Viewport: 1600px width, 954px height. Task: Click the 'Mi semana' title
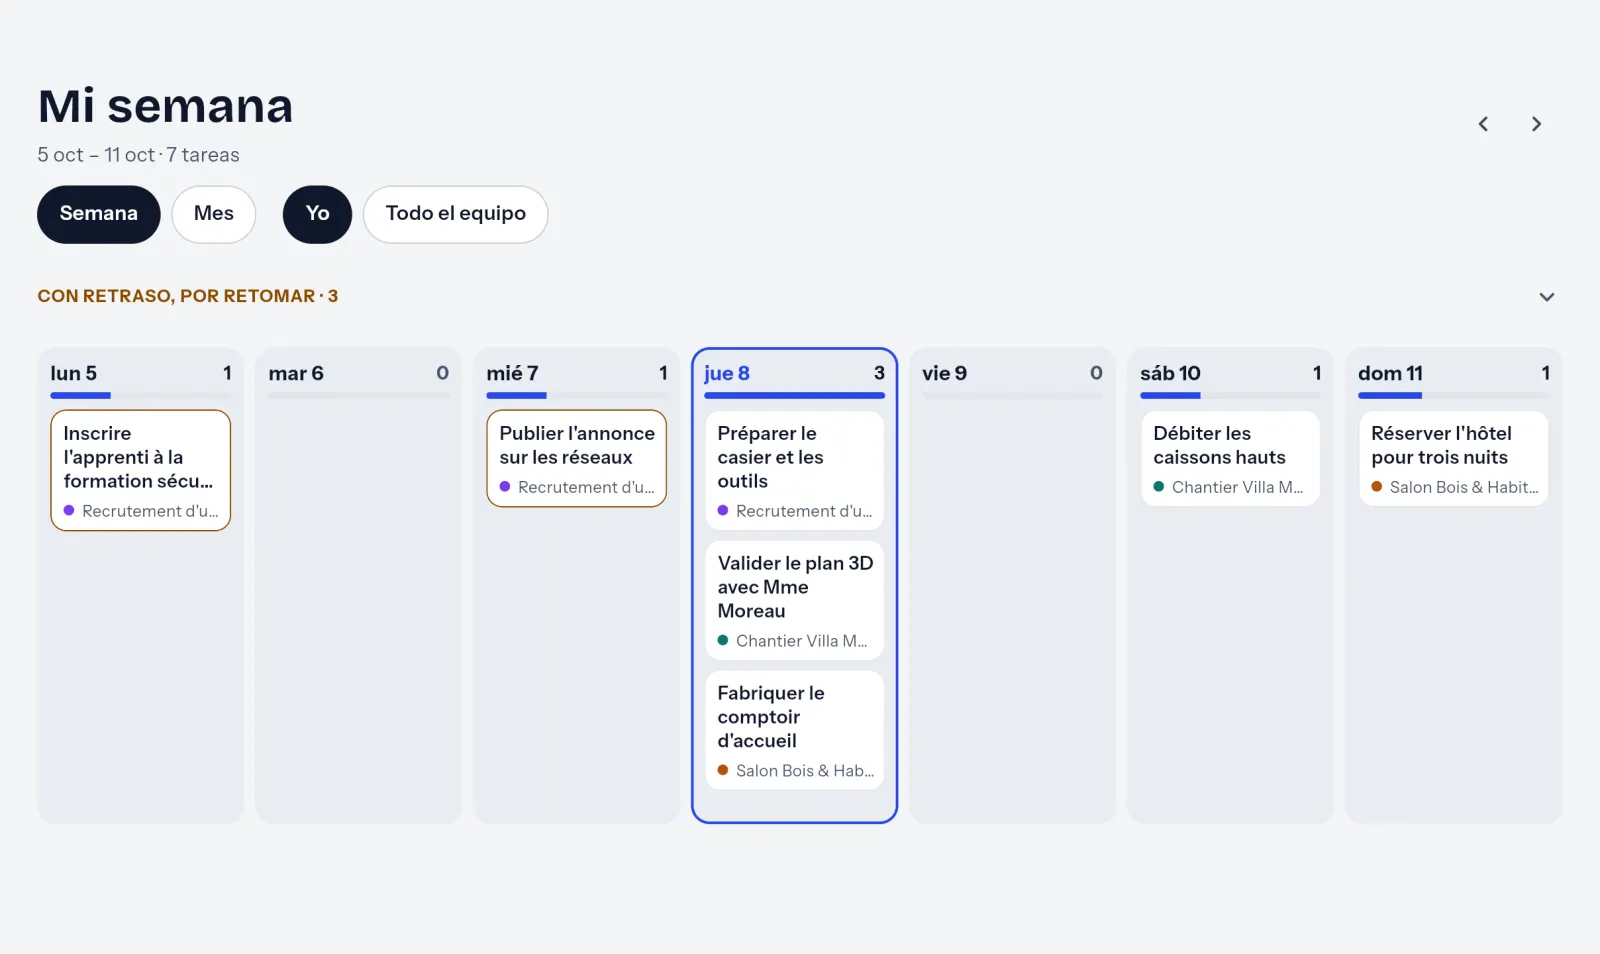click(165, 106)
